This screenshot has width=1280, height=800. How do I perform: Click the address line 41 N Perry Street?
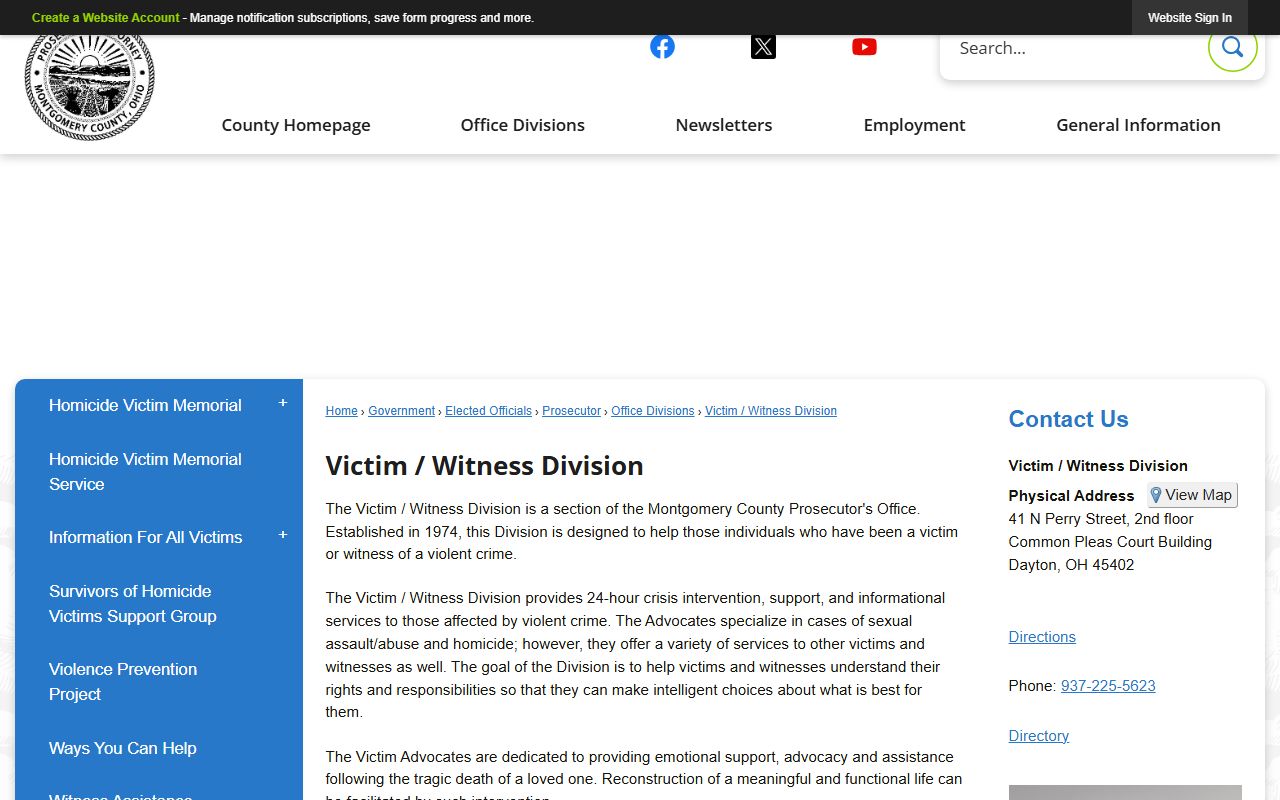tap(1101, 519)
